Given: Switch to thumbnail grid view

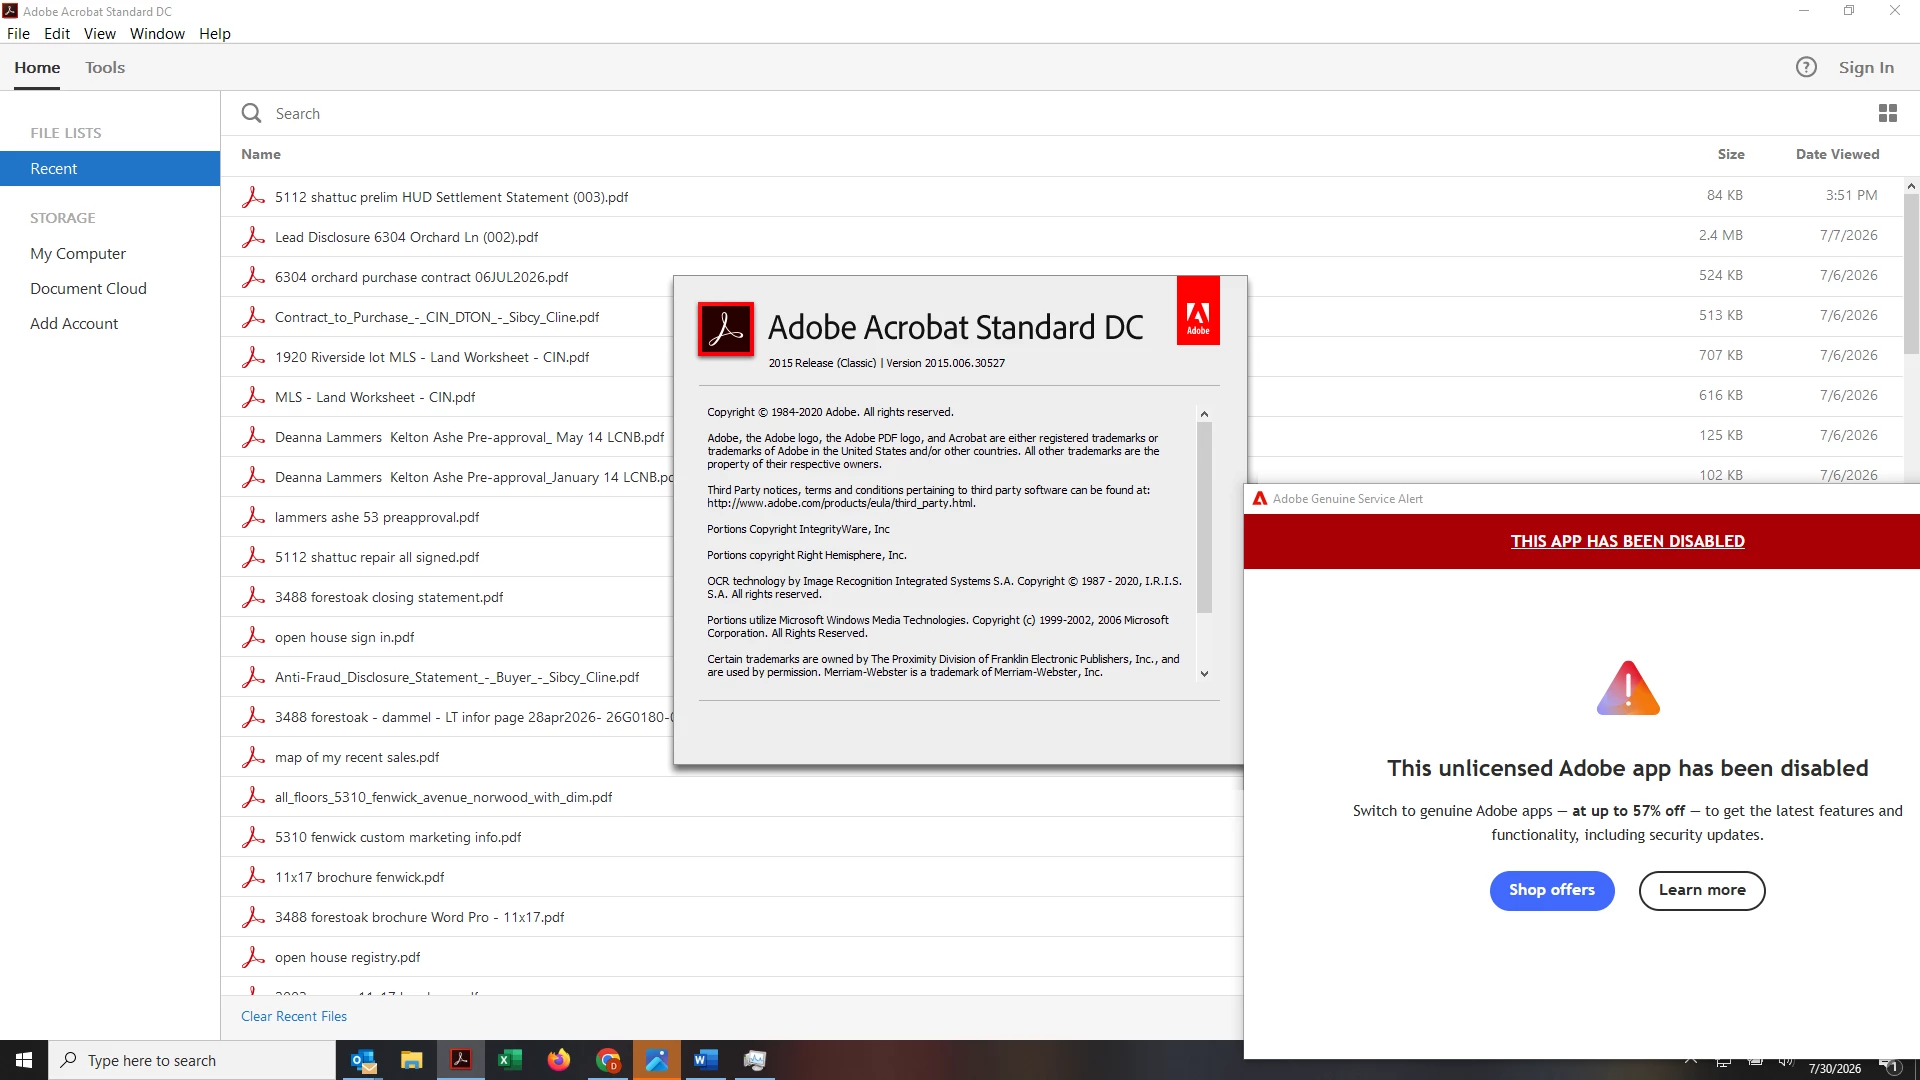Looking at the screenshot, I should click(1888, 113).
